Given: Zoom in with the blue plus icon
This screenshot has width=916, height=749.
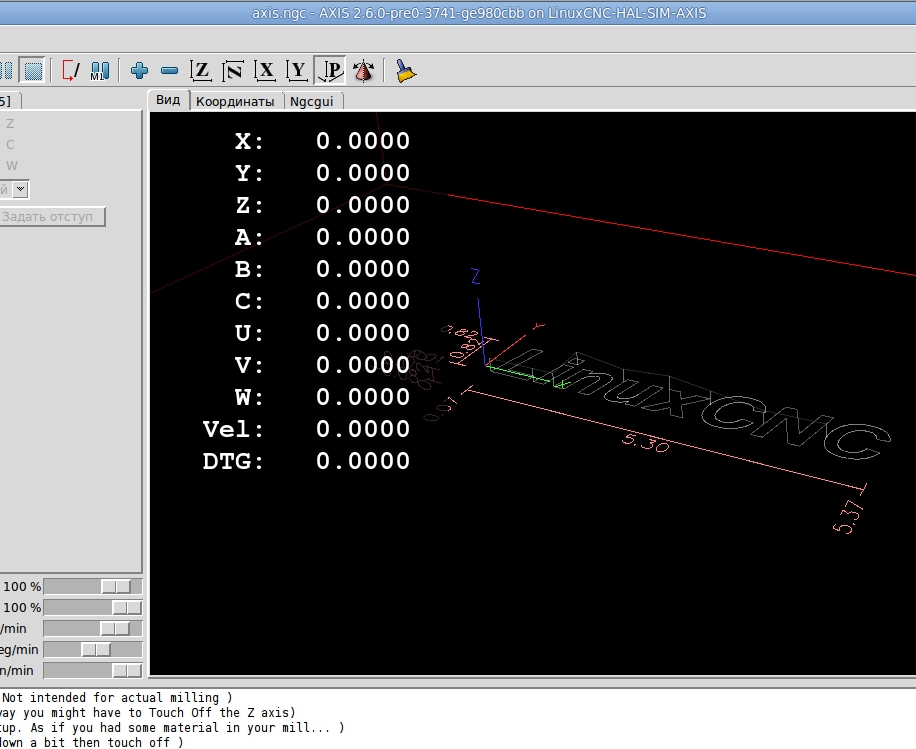Looking at the screenshot, I should pos(140,71).
